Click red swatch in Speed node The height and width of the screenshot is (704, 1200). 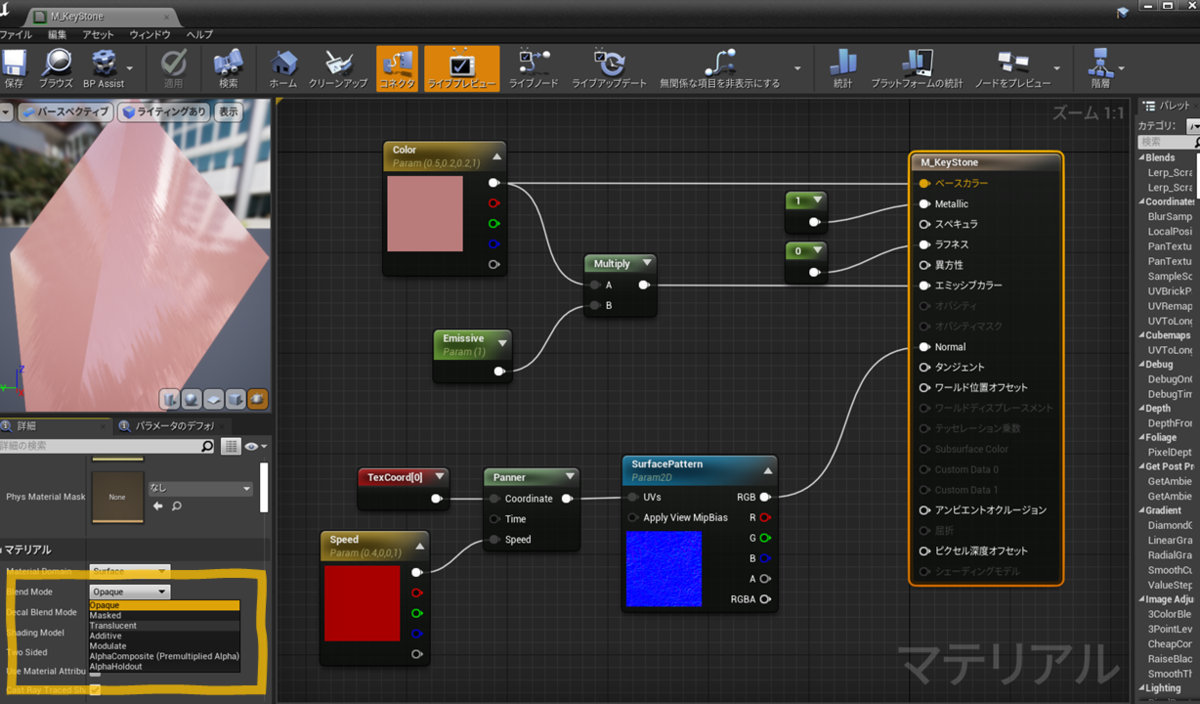pyautogui.click(x=362, y=603)
